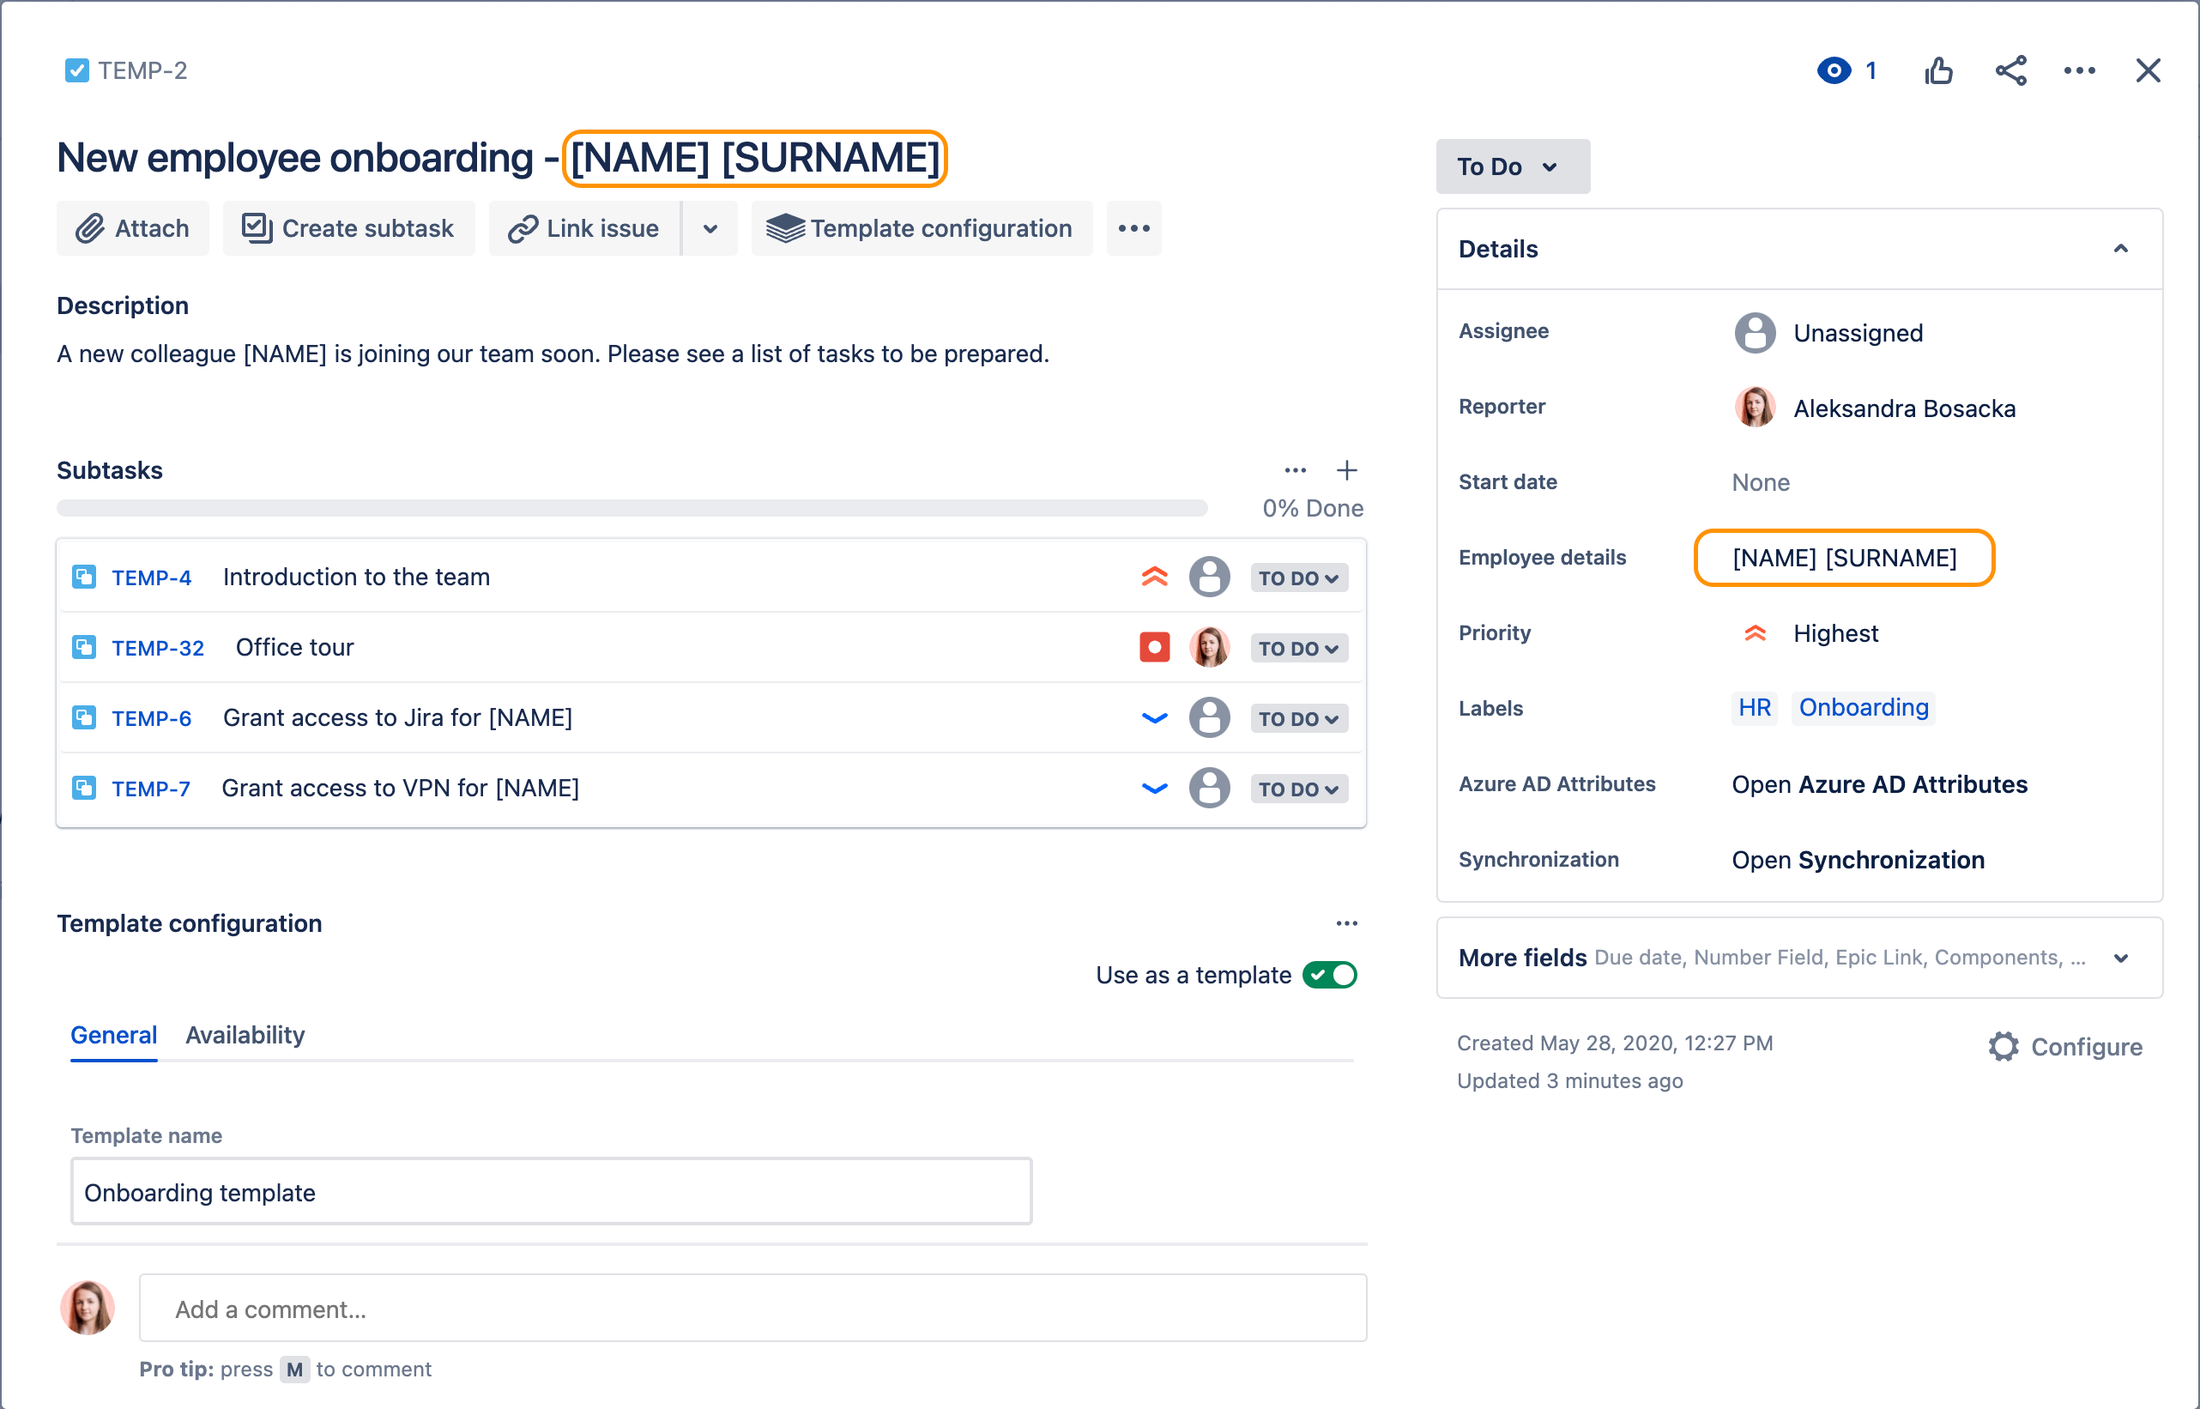Click the 0% Done progress label
This screenshot has width=2200, height=1409.
pos(1312,508)
